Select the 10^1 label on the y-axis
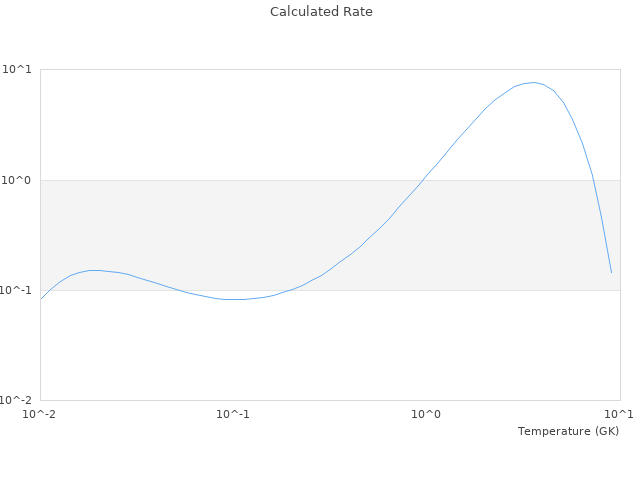Viewport: 640px width, 480px height. point(19,70)
